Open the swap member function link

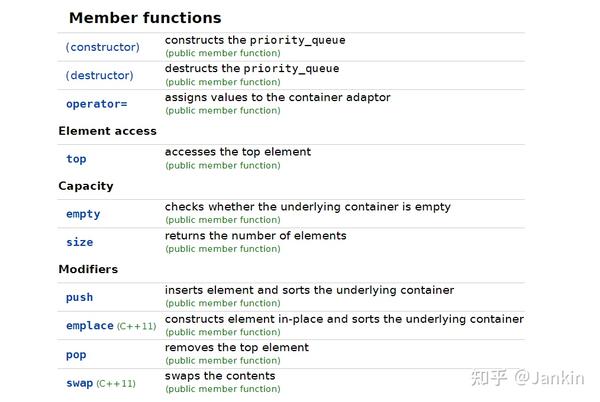pos(79,383)
